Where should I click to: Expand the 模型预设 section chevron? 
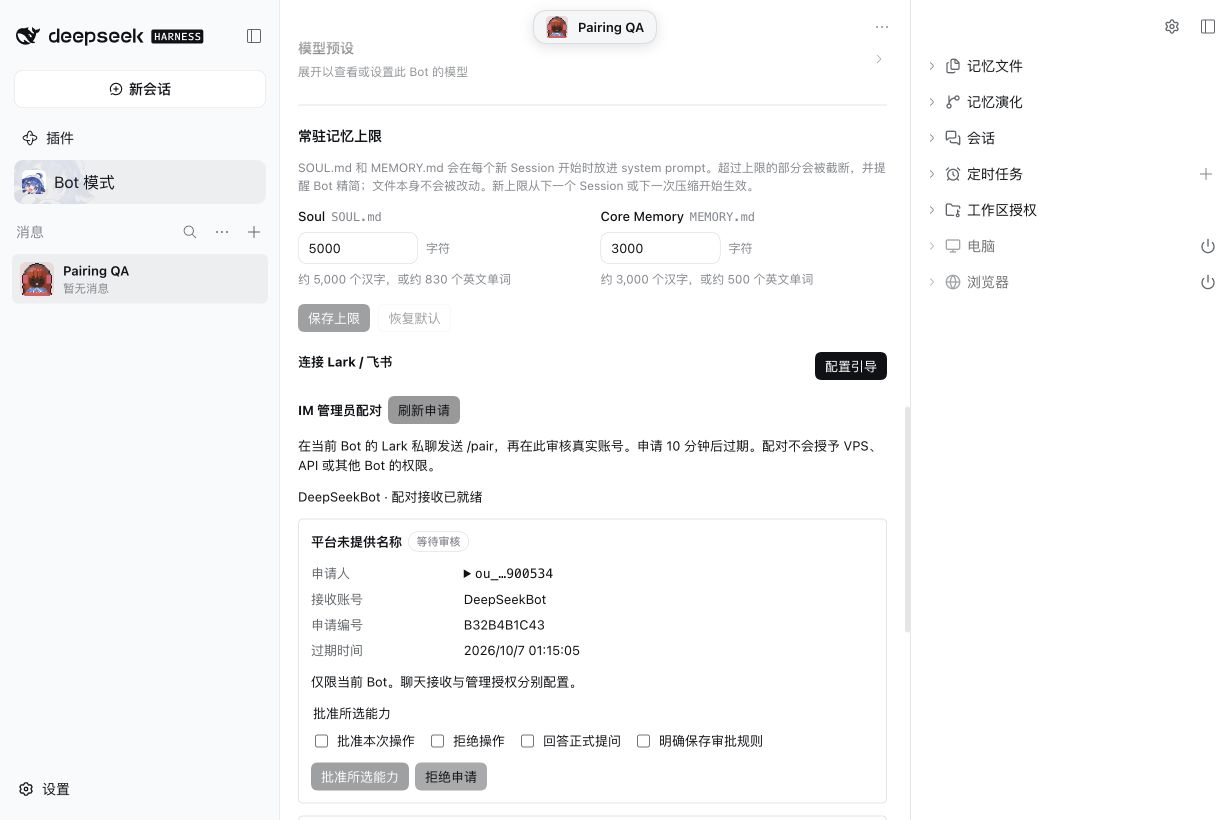click(x=879, y=59)
